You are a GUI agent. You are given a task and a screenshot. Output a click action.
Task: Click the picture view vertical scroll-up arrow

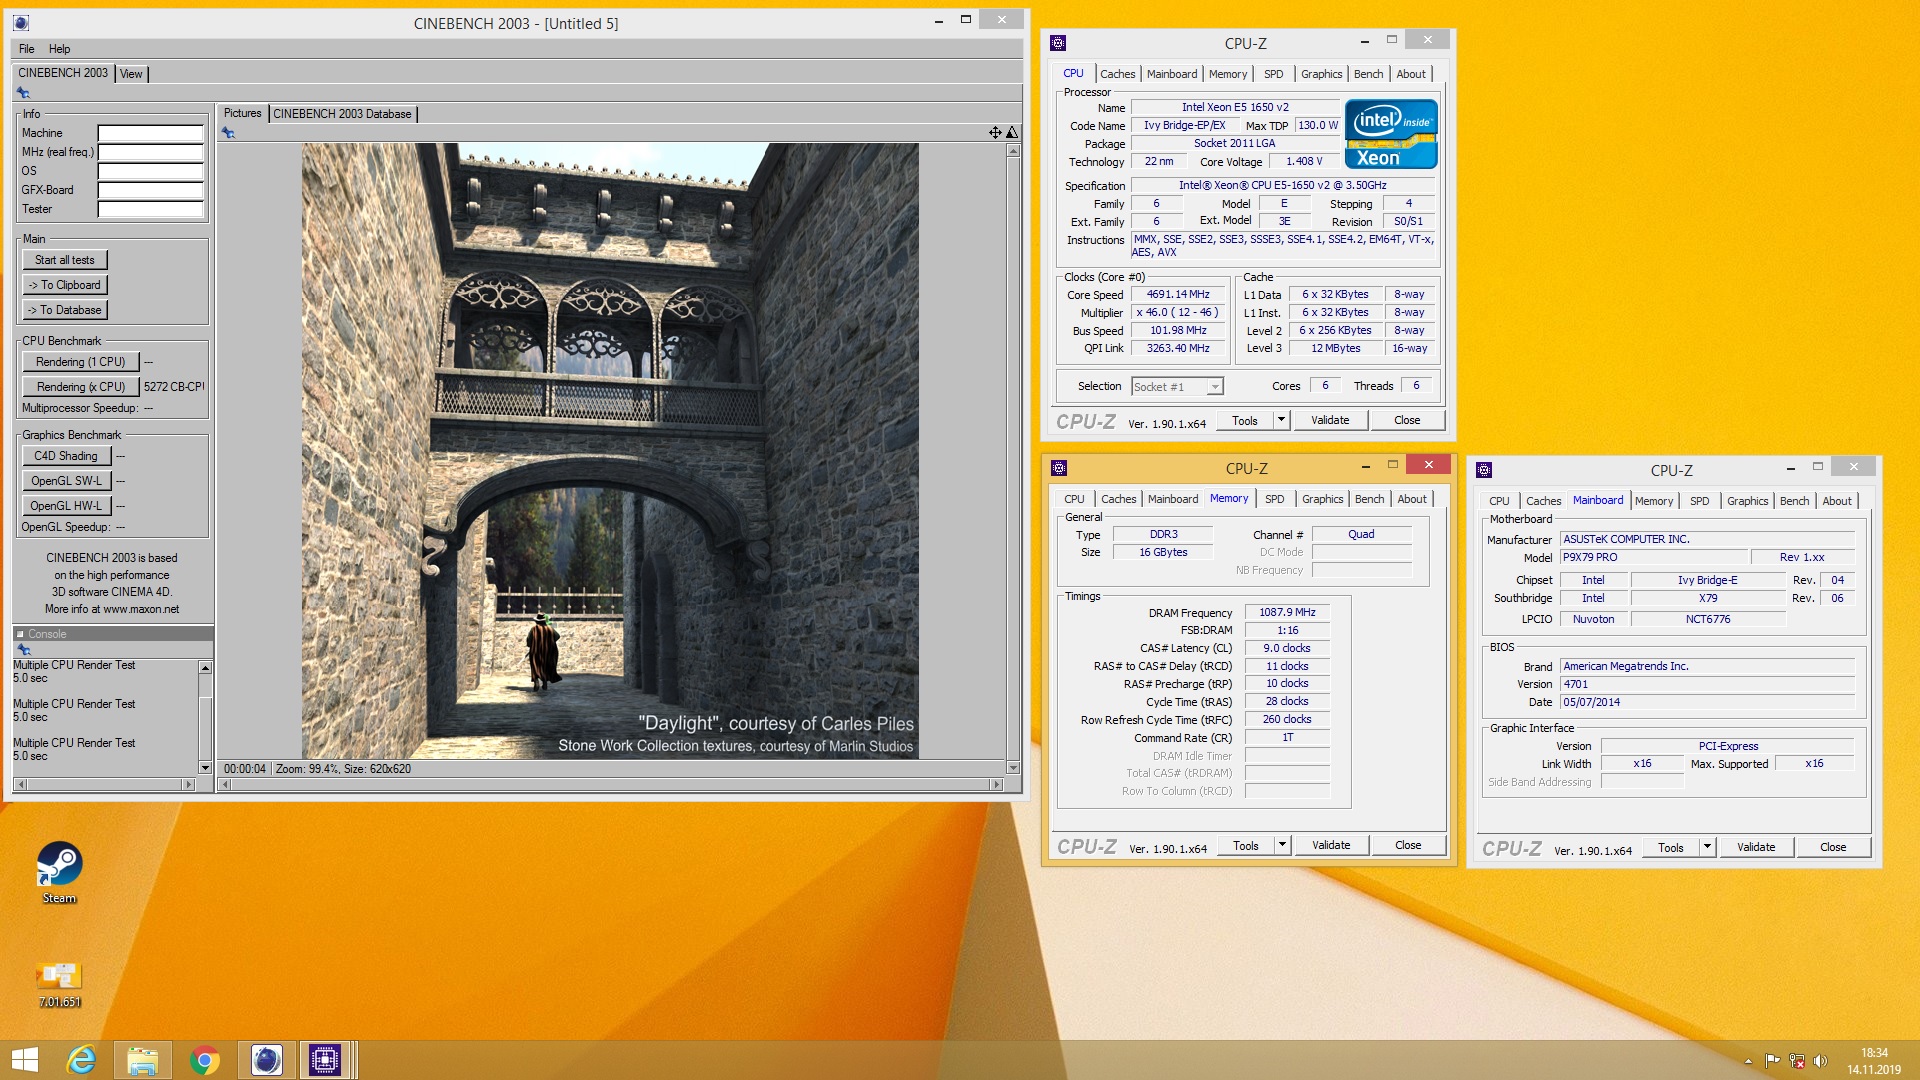1013,151
